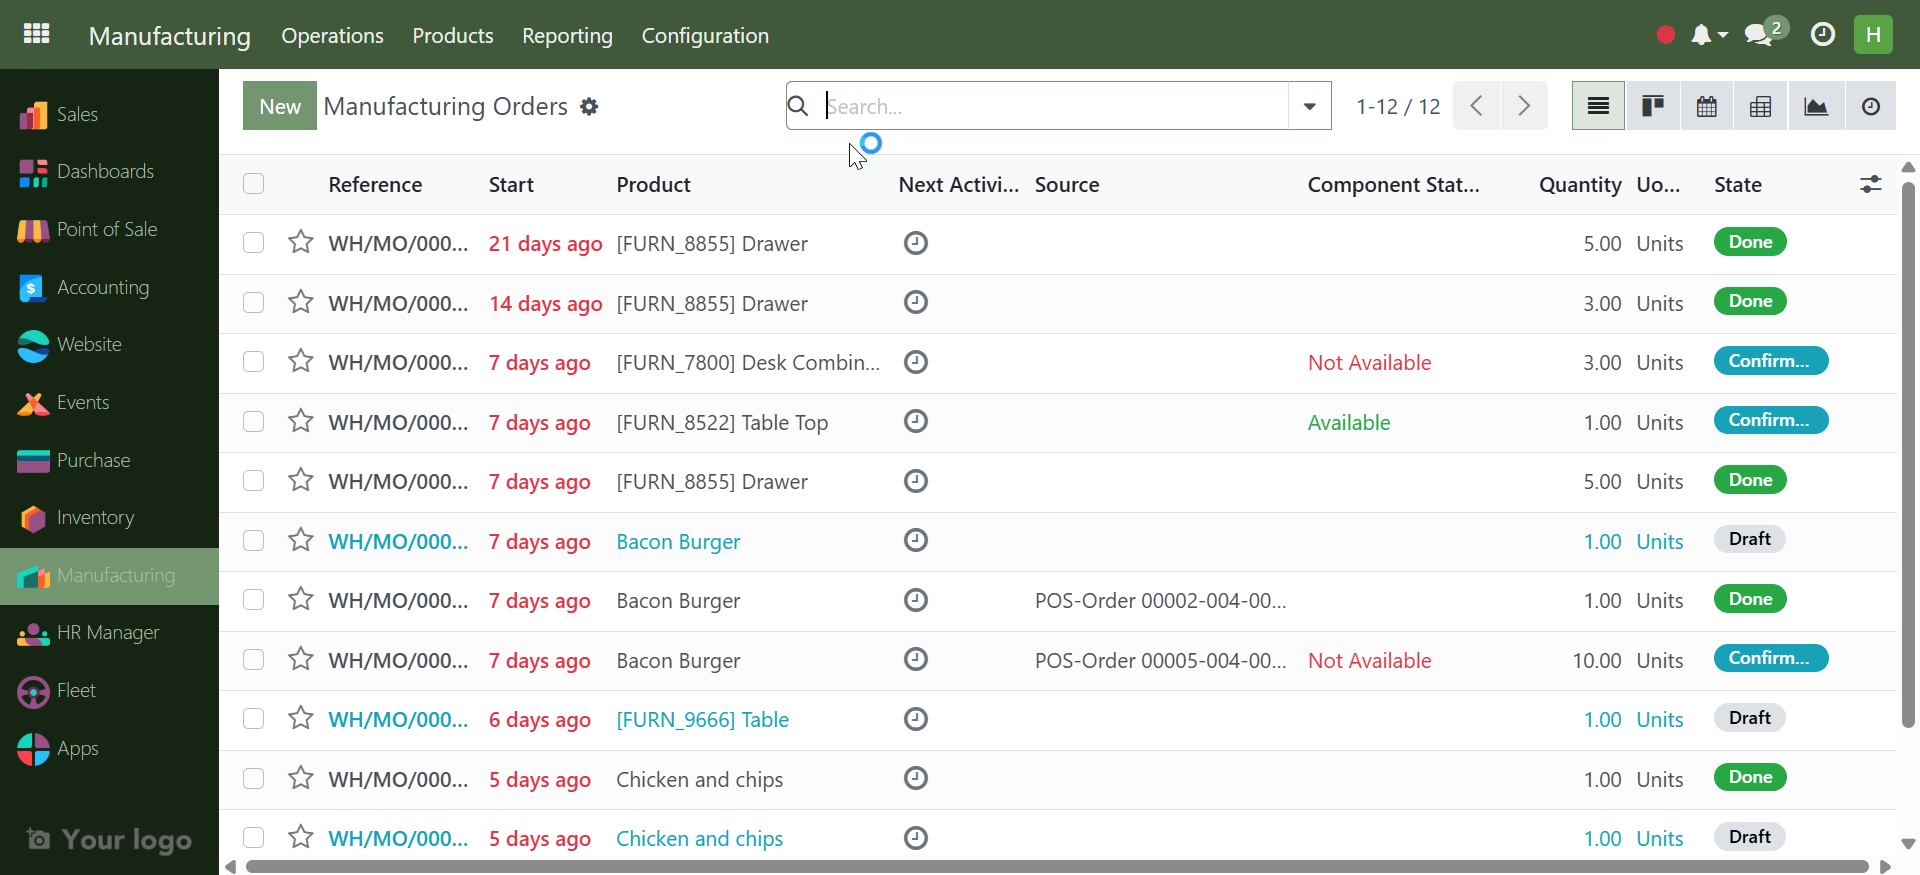Show the Activity view
Screen dimensions: 1920x875
click(x=1871, y=106)
